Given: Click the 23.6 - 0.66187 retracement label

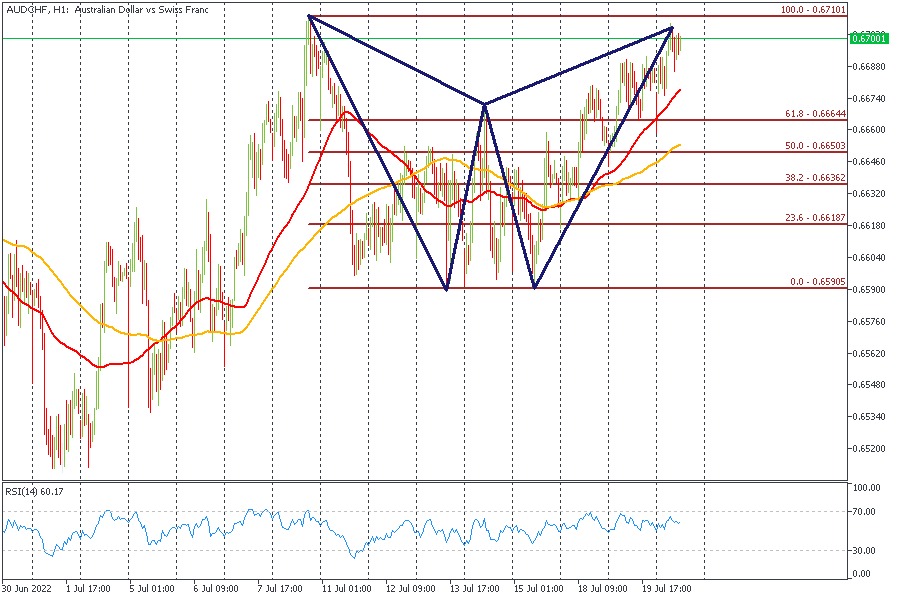Looking at the screenshot, I should pos(816,218).
